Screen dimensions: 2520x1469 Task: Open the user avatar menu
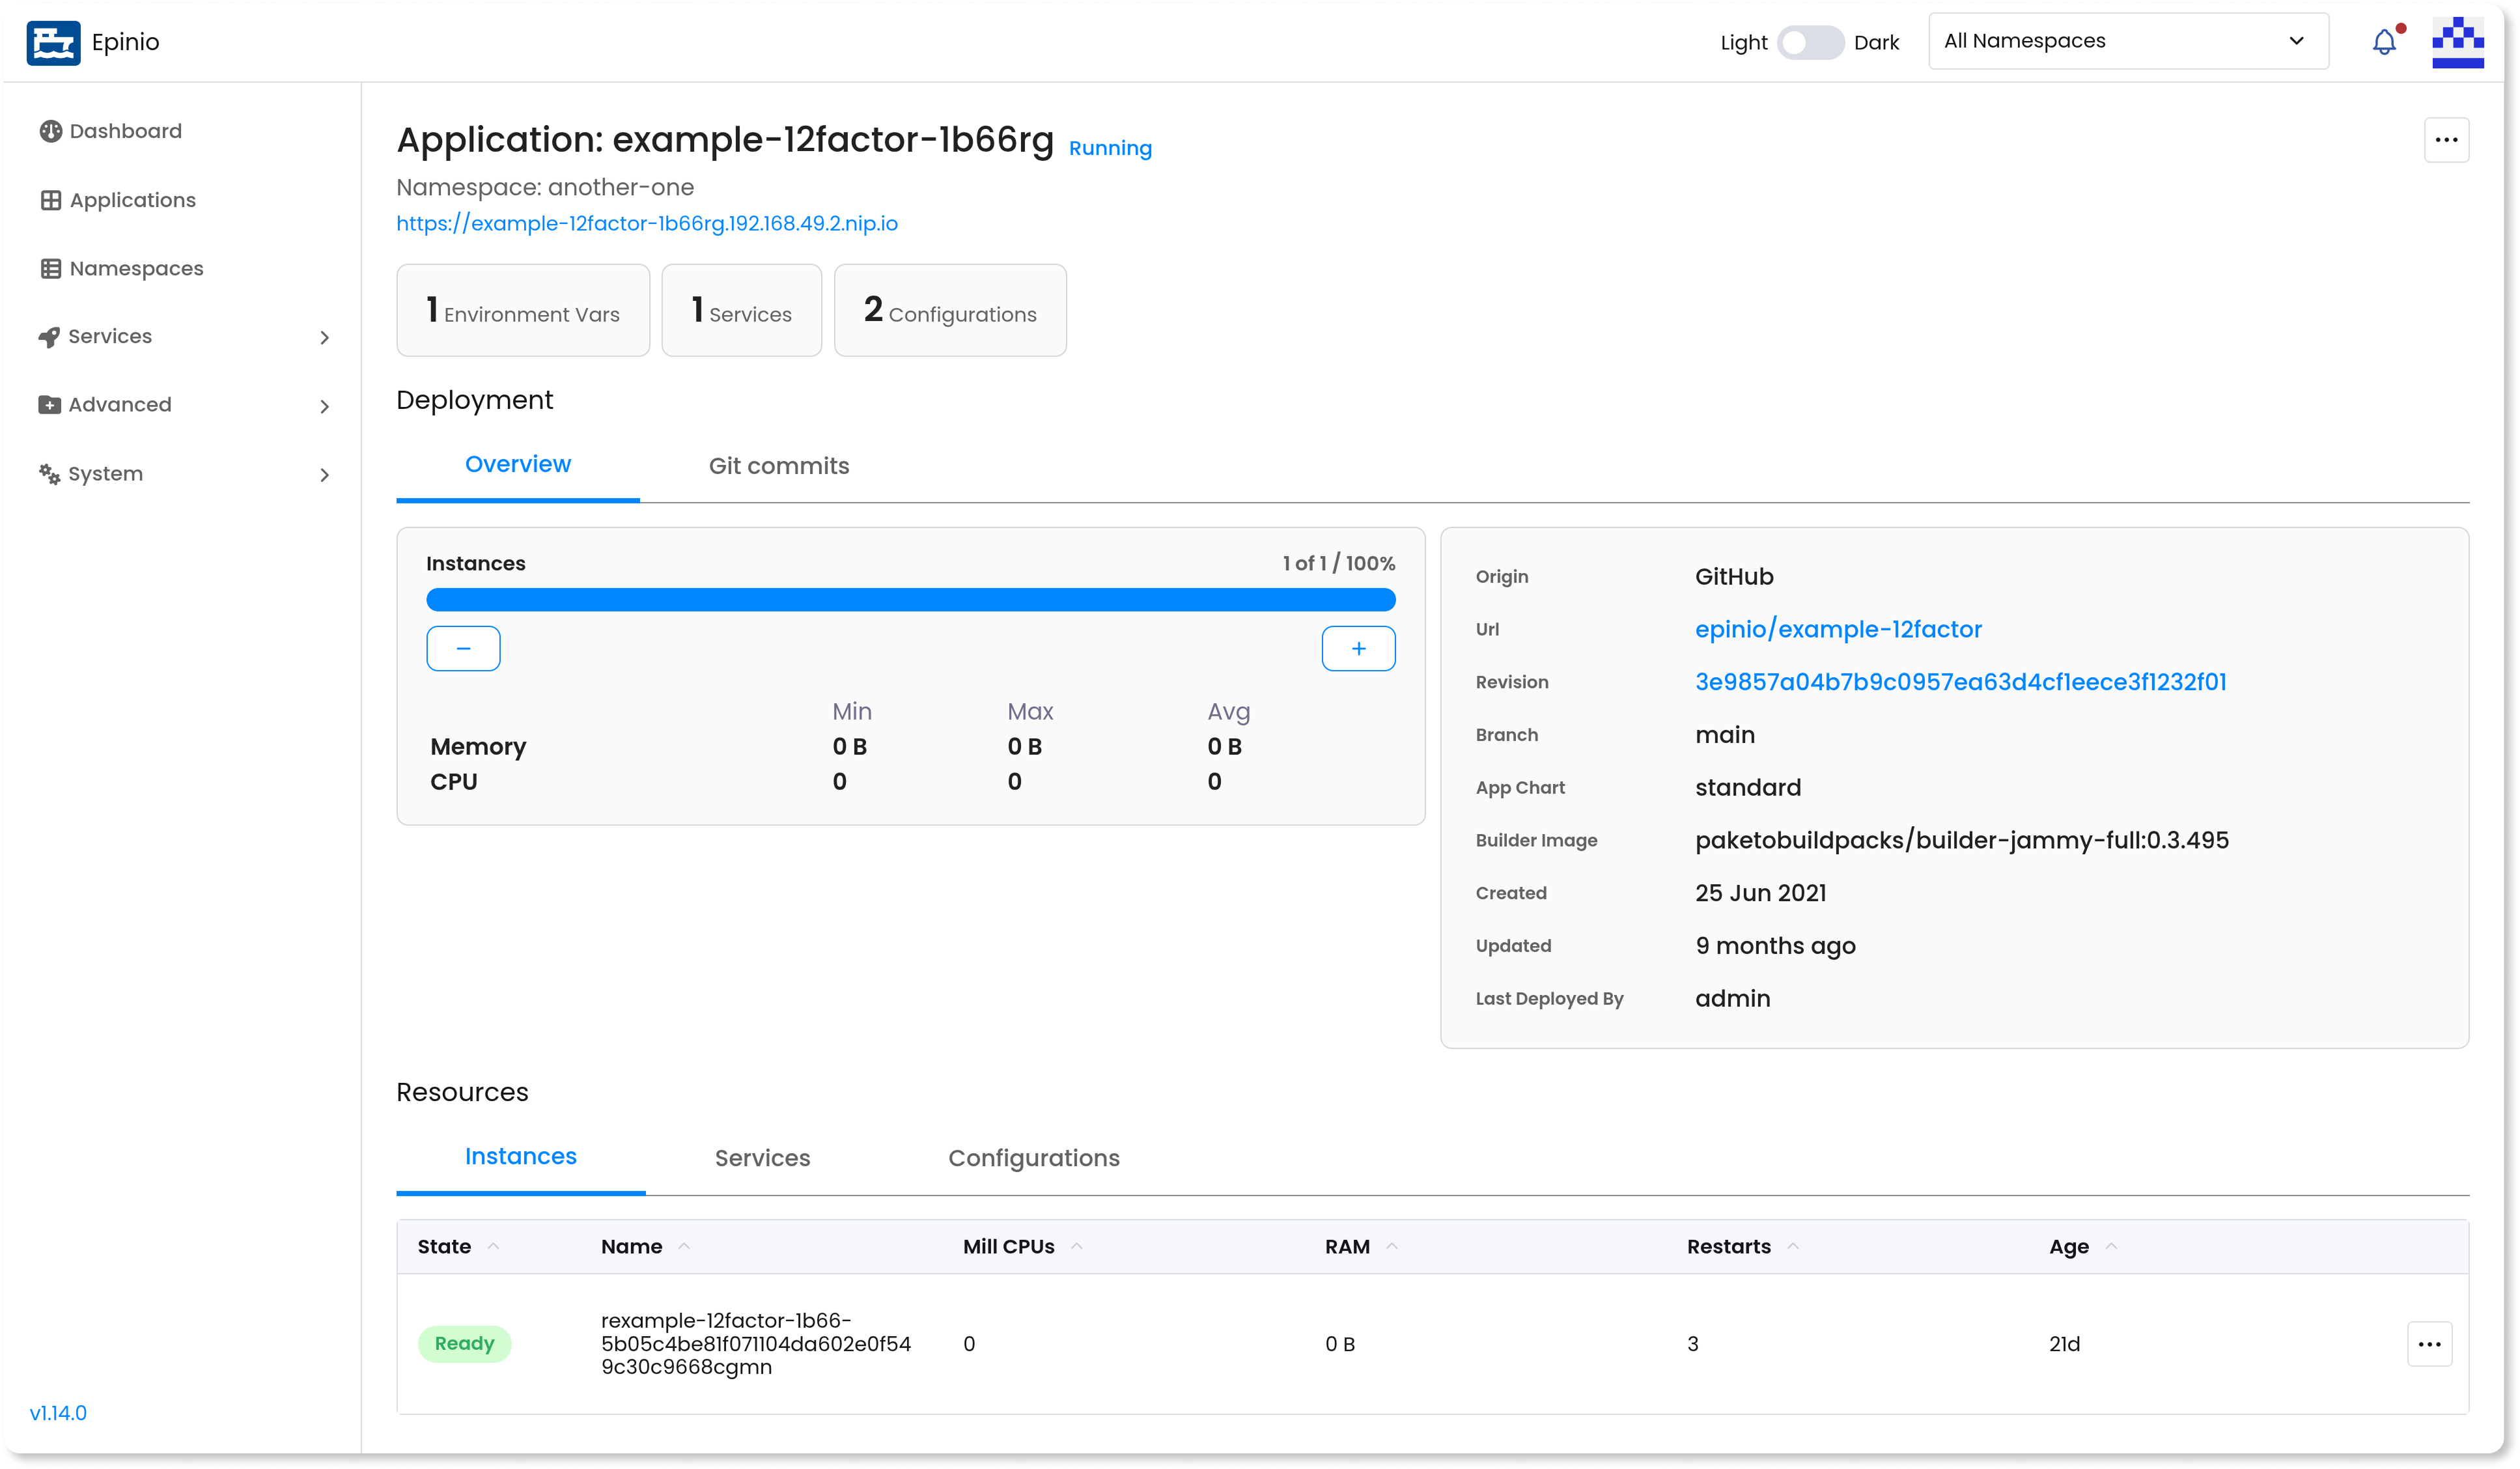(x=2458, y=42)
